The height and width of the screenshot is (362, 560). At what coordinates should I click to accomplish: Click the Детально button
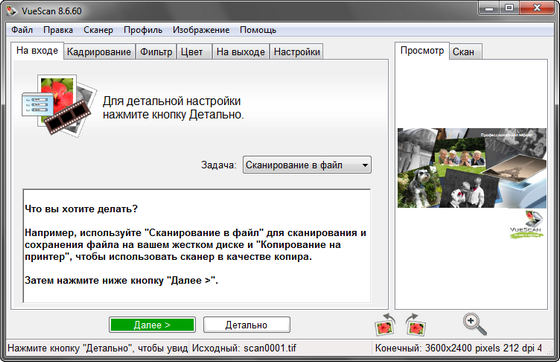point(246,325)
